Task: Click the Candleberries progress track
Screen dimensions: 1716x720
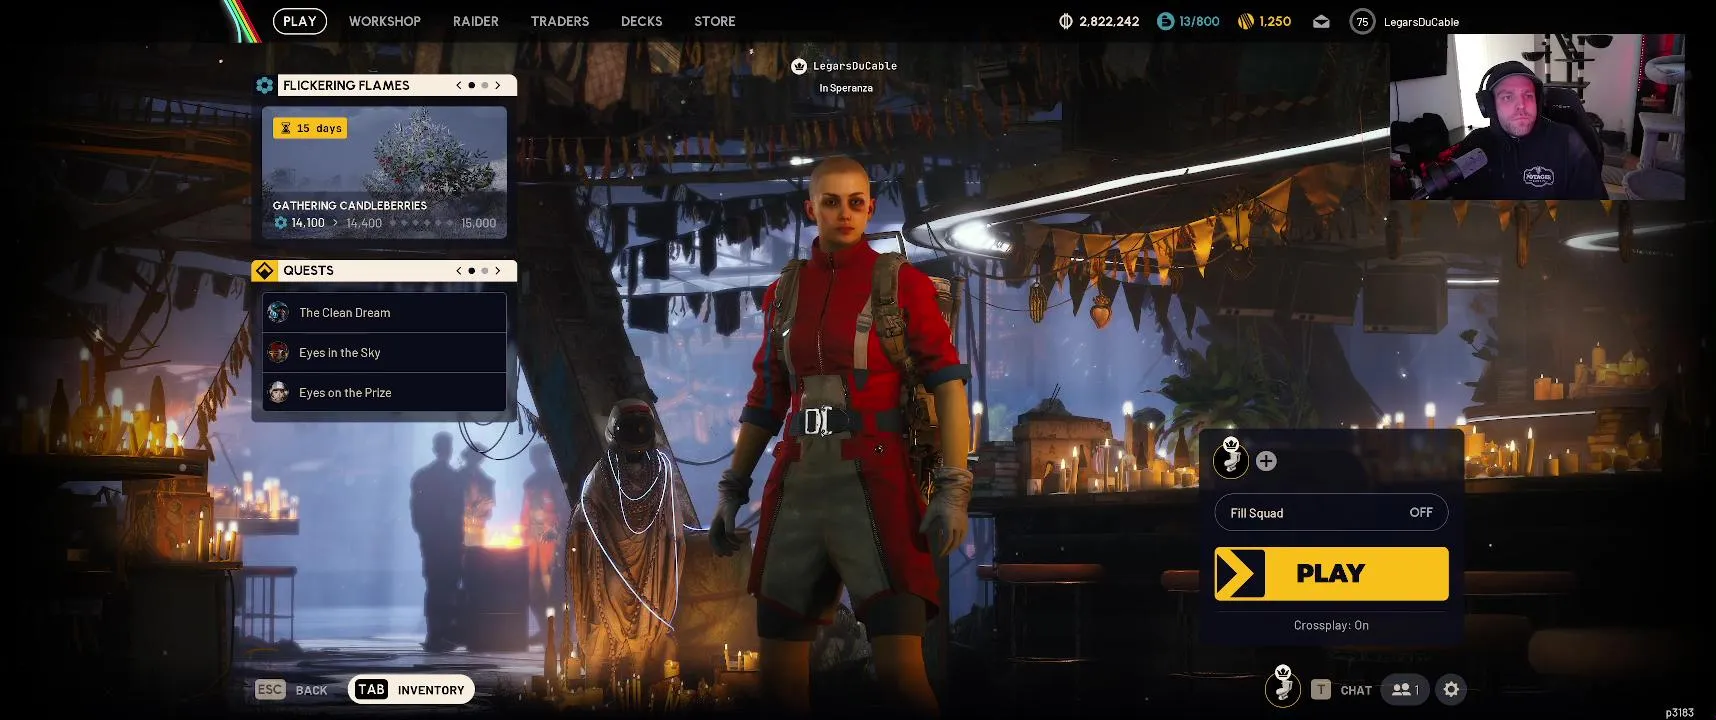Action: [423, 223]
